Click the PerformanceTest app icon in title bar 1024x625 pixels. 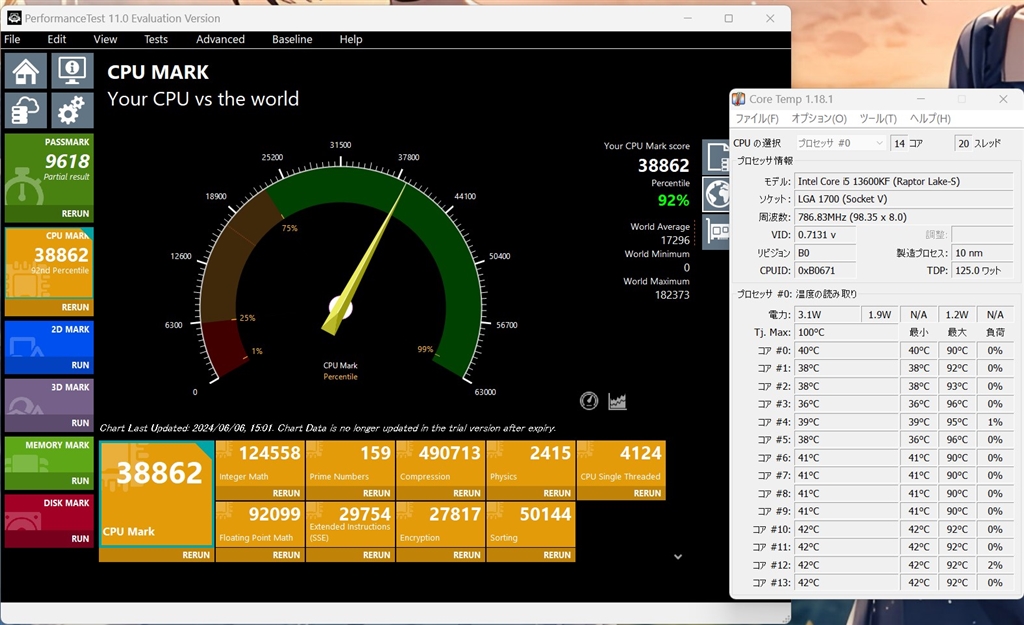[13, 18]
